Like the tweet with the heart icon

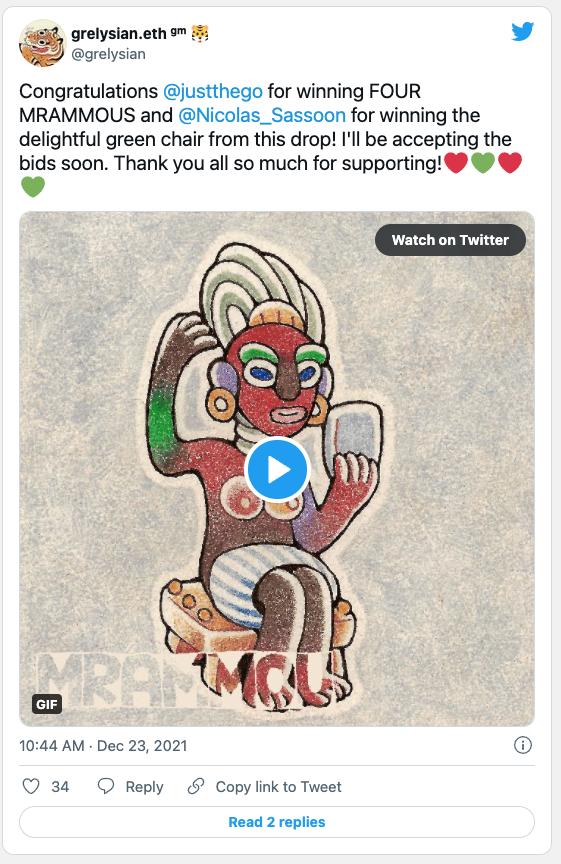click(x=31, y=786)
